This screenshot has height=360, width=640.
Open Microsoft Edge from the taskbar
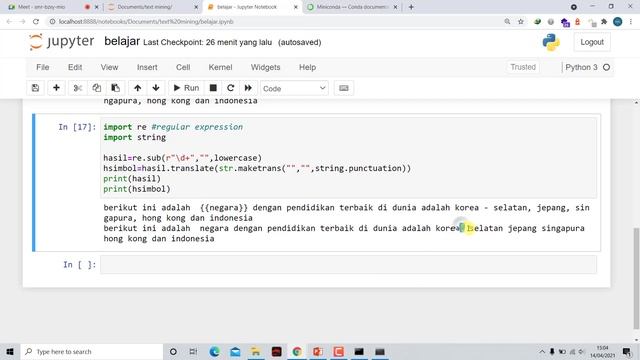point(214,351)
